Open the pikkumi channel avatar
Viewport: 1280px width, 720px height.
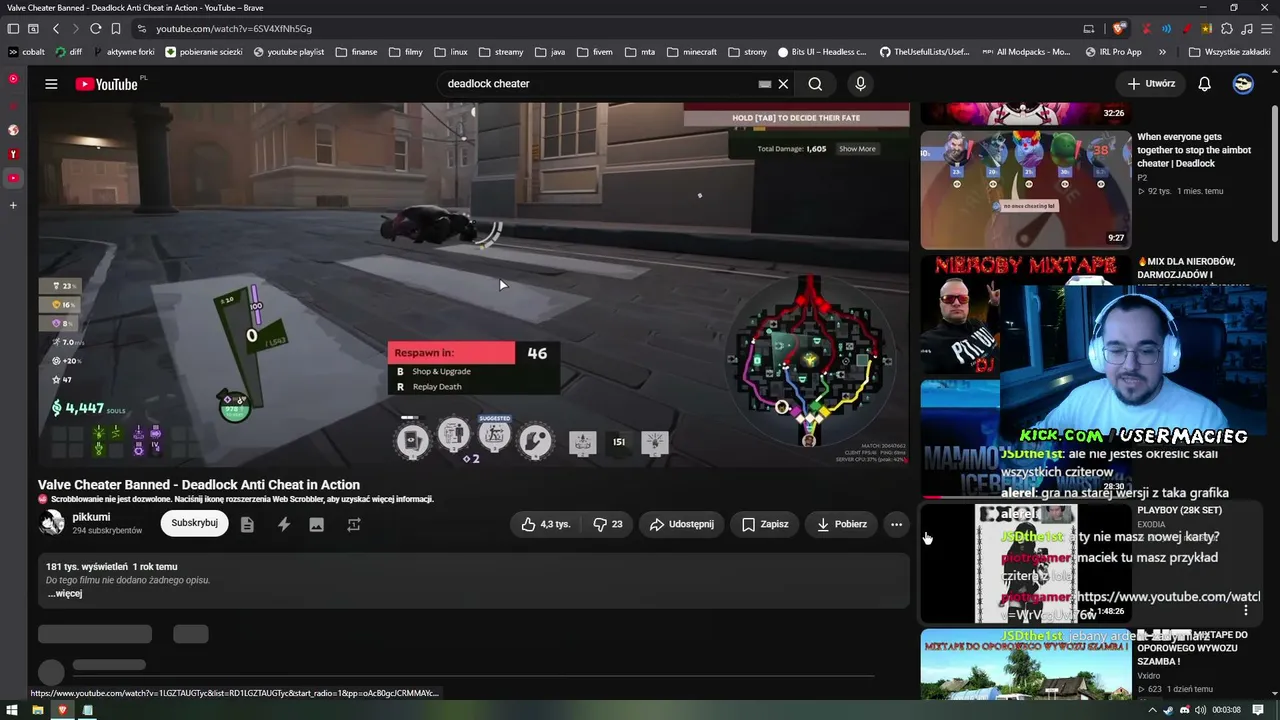51,523
